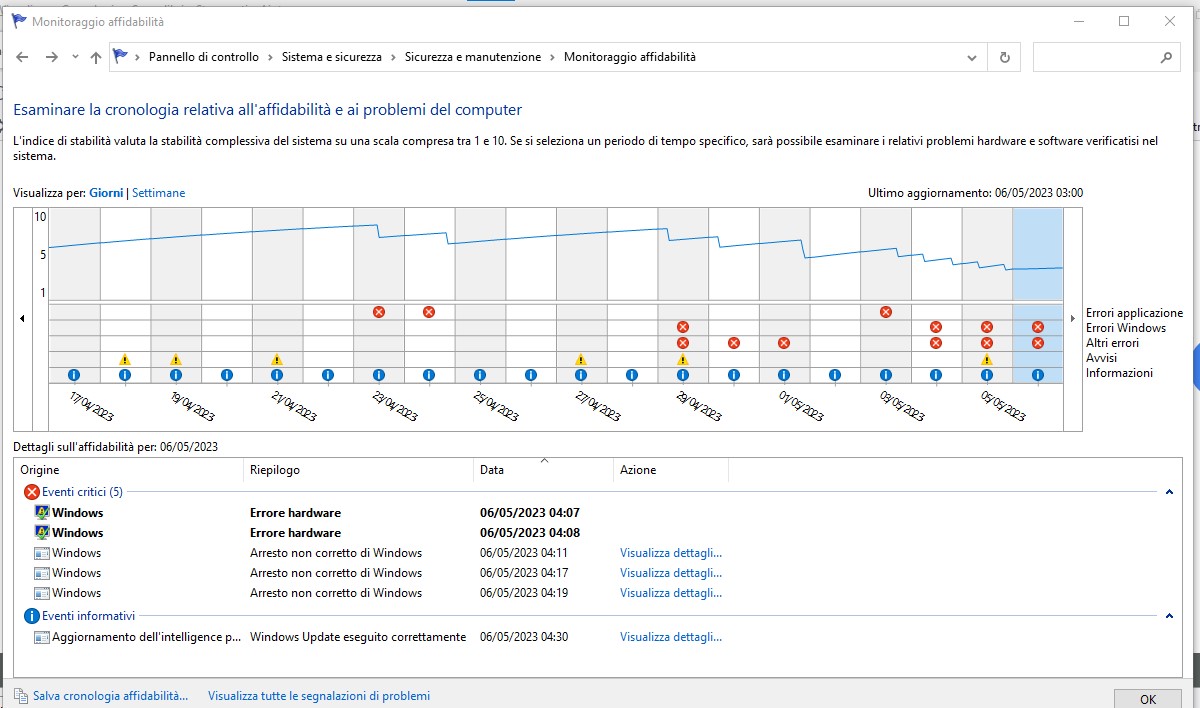Open 'Visualizza dettagli' for 04:17 event
The height and width of the screenshot is (708, 1200).
pos(671,573)
